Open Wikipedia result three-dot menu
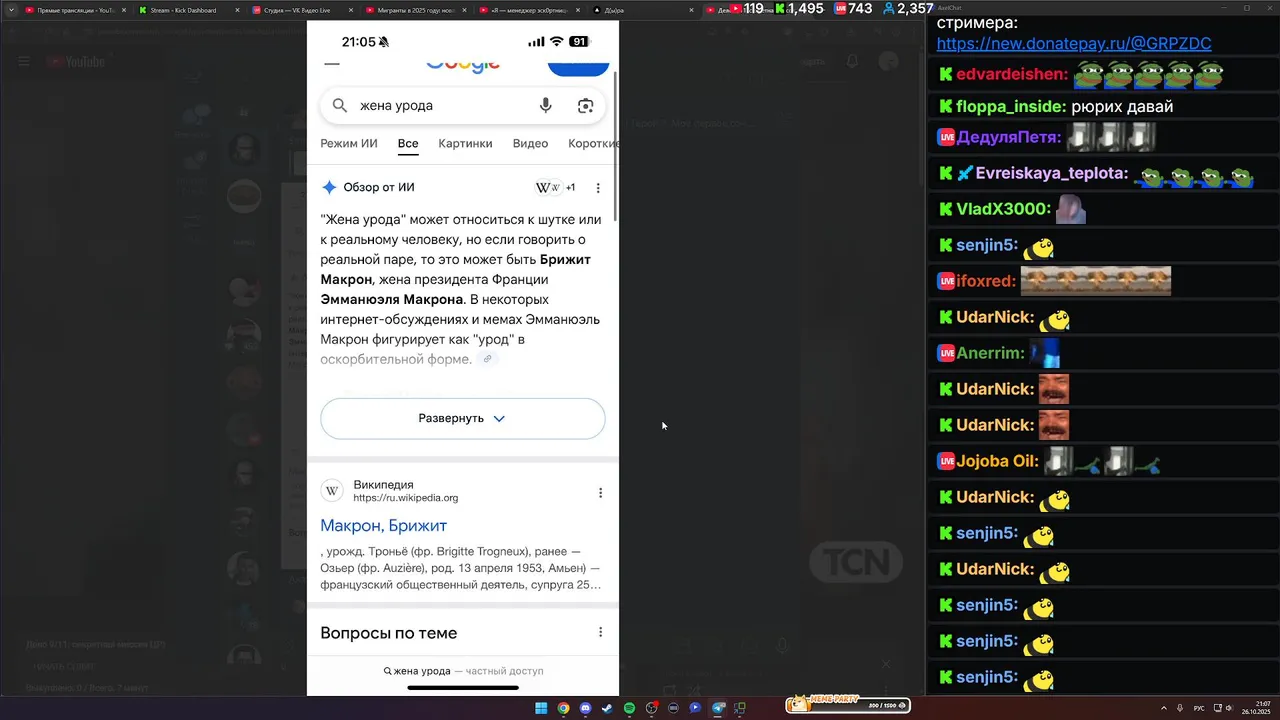1280x720 pixels. click(x=600, y=492)
